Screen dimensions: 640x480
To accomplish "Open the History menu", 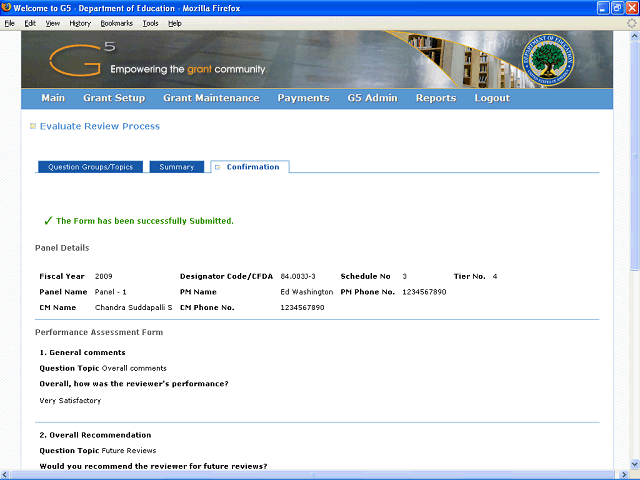I will pyautogui.click(x=80, y=23).
